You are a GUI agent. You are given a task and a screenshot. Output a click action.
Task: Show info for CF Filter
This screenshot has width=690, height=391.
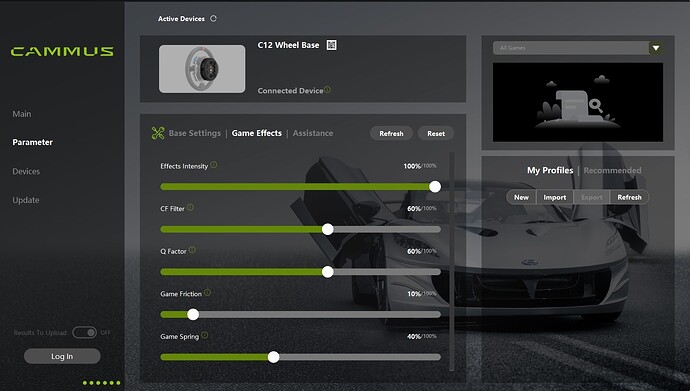point(190,207)
